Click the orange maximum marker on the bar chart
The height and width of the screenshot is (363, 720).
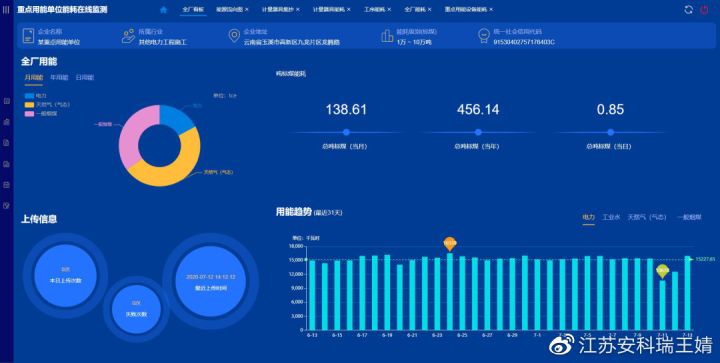coord(450,243)
